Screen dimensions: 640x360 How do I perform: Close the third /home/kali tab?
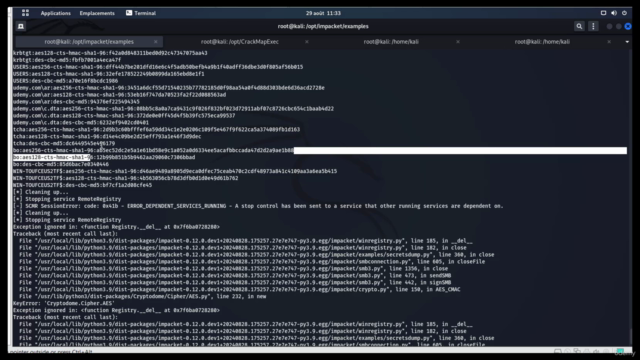pyautogui.click(x=458, y=42)
